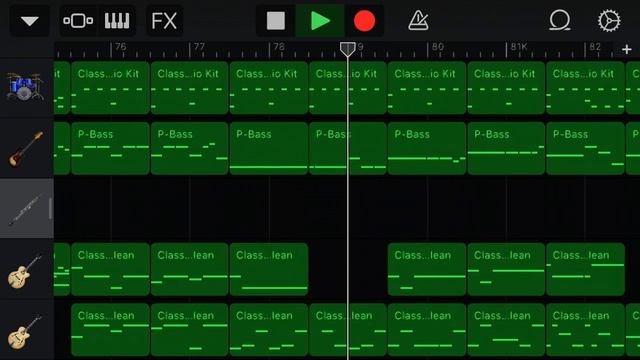The image size is (640, 360).
Task: Select the first hollow-body guitar track header
Action: (27, 269)
